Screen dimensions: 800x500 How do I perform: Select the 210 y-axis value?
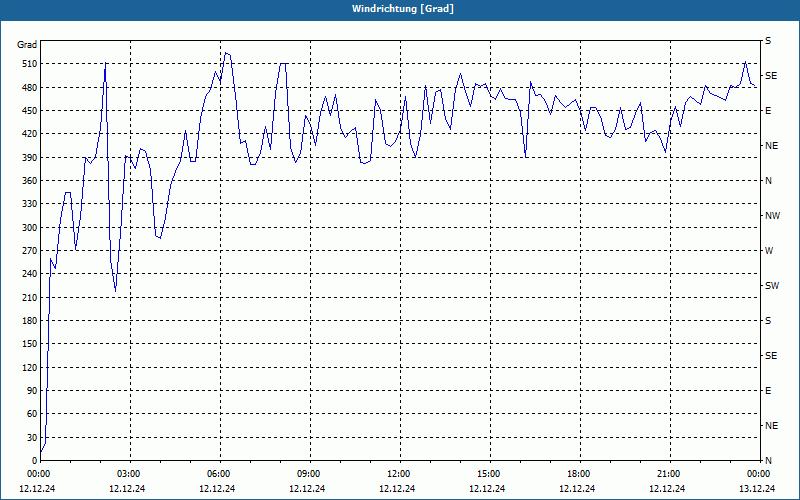(x=30, y=297)
